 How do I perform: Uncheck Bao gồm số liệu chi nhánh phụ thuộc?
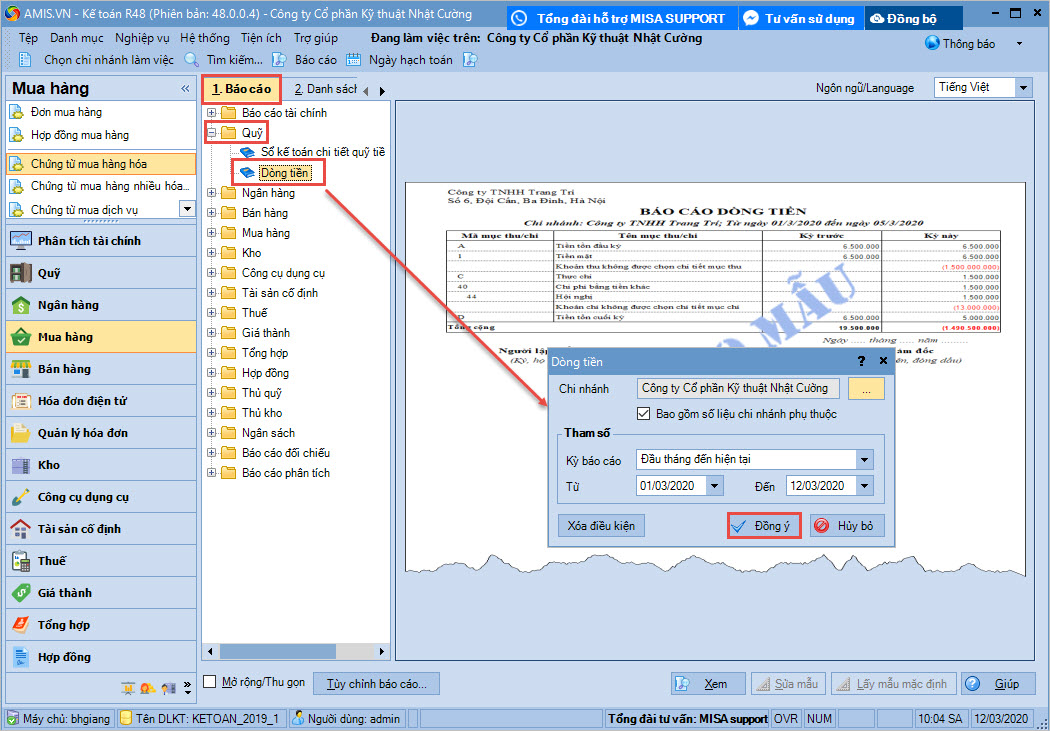click(x=644, y=414)
